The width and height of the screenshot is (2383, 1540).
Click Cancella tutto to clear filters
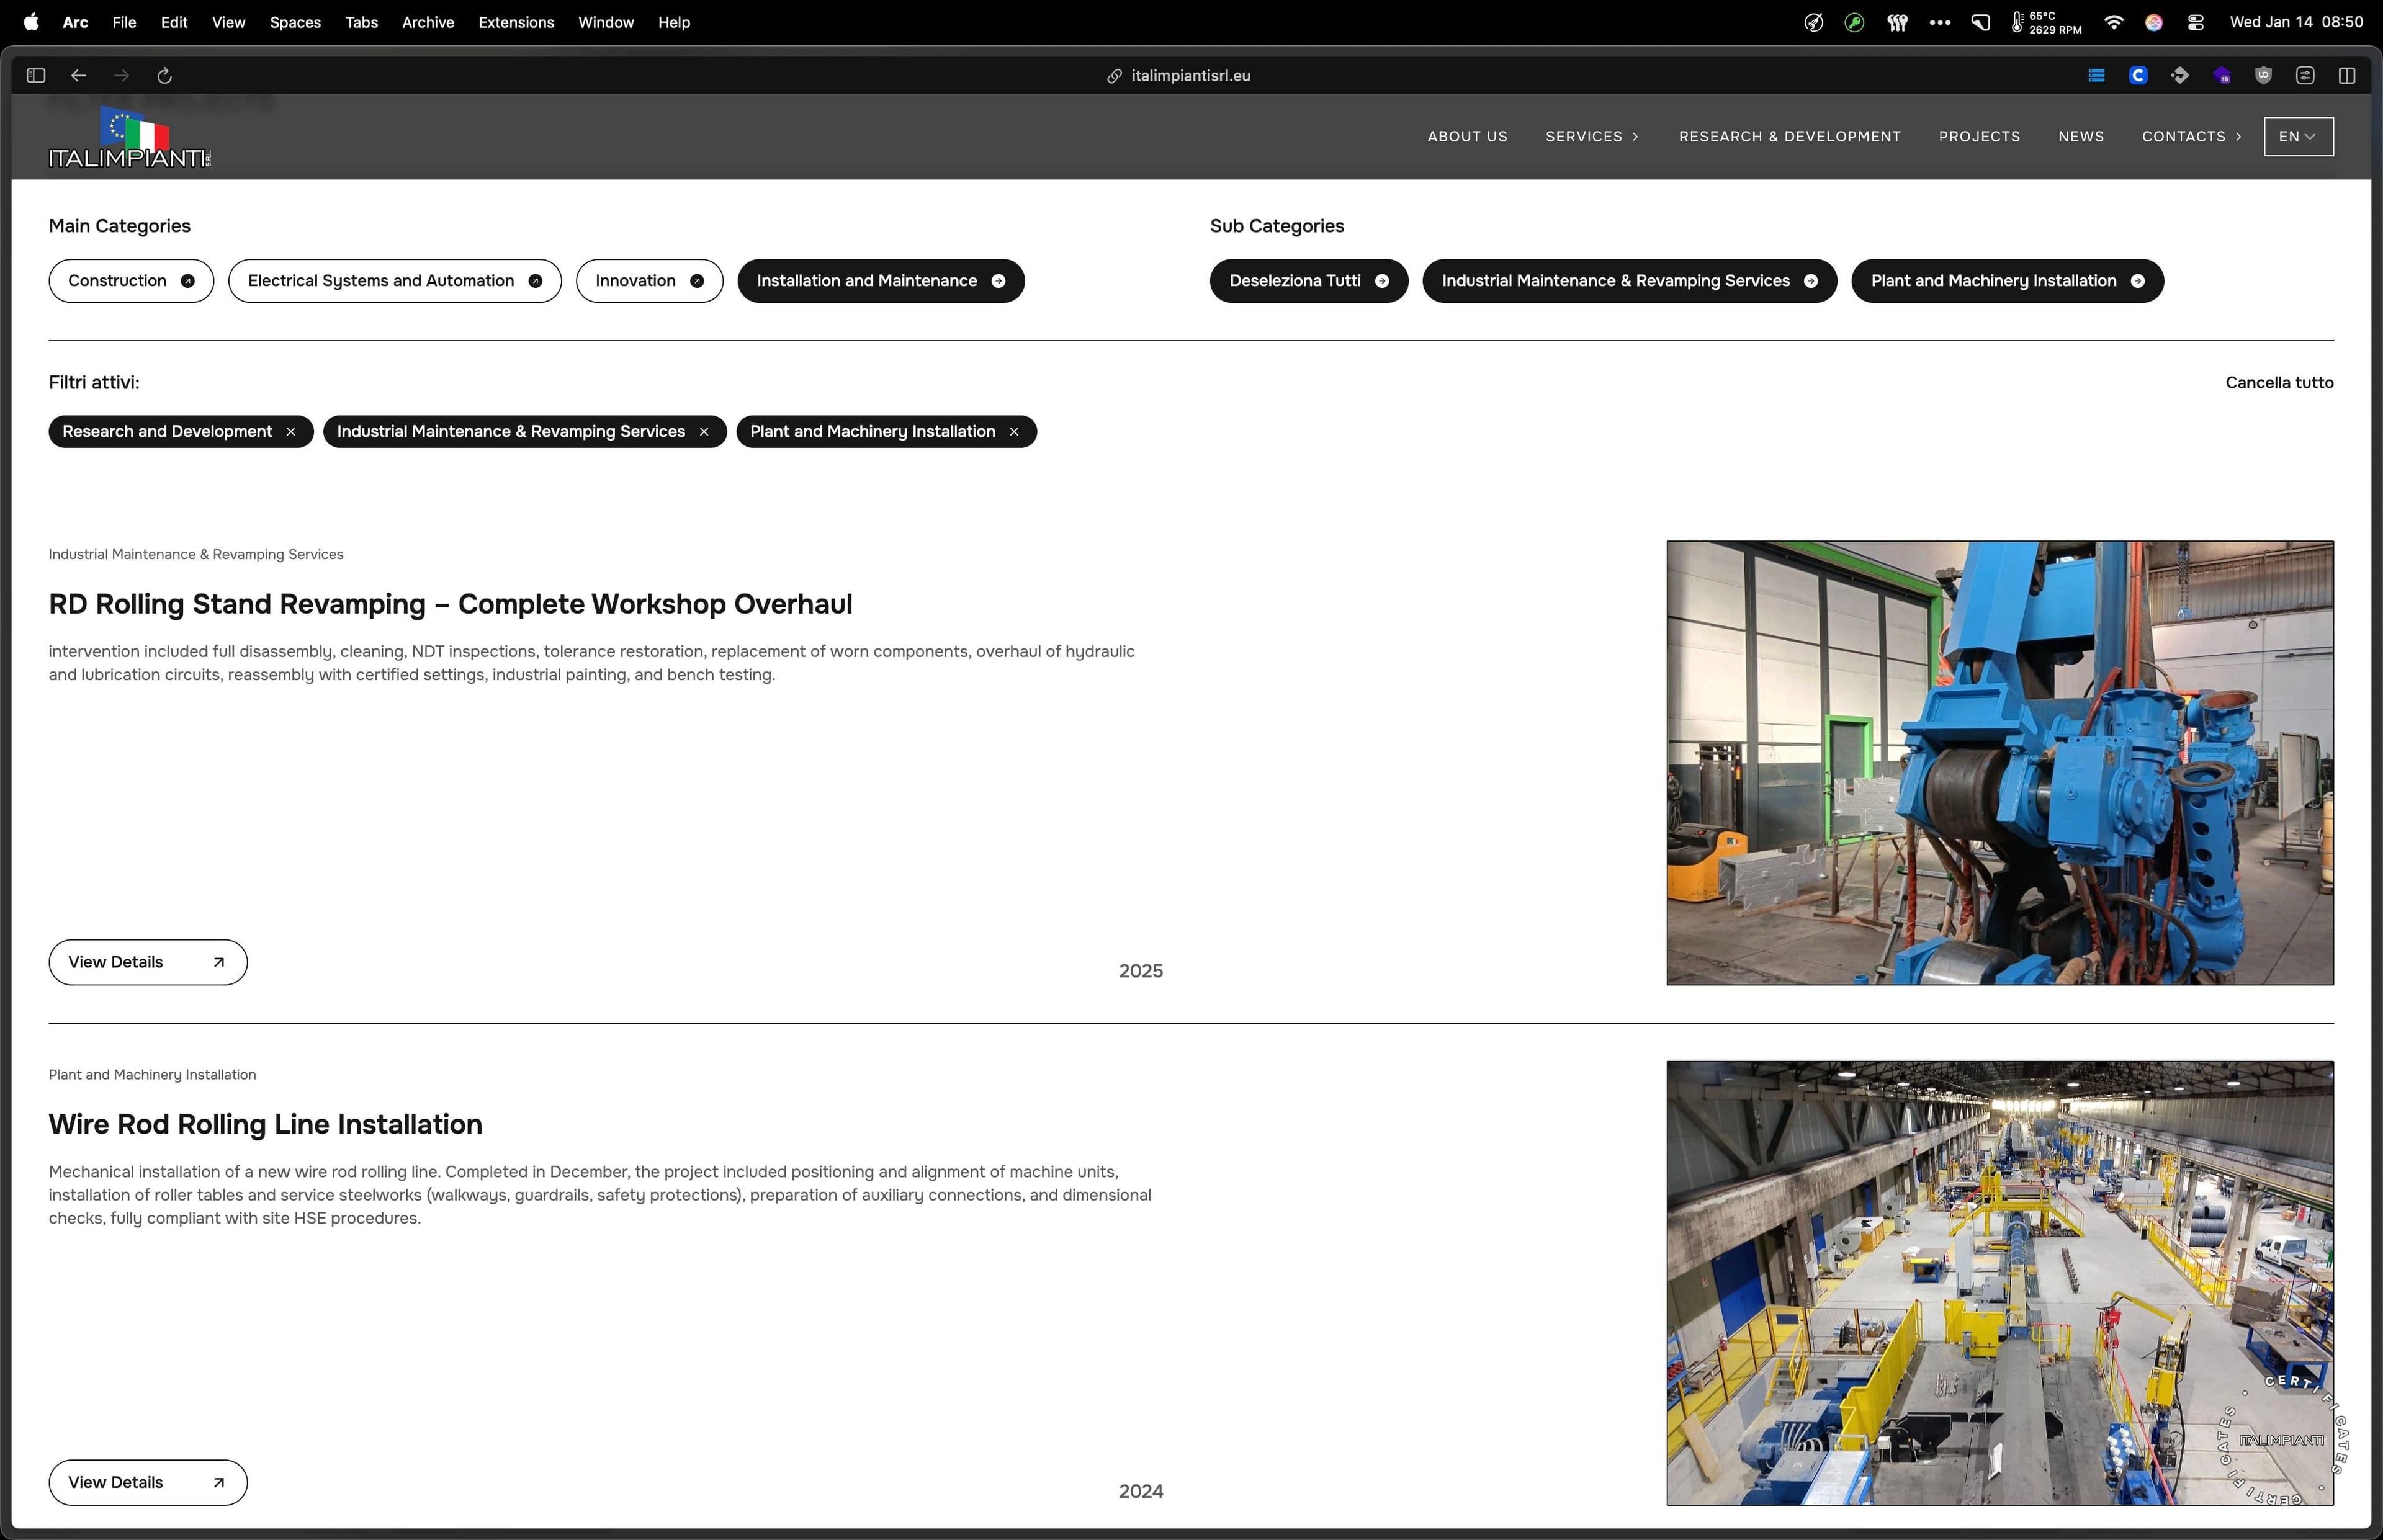pyautogui.click(x=2279, y=383)
